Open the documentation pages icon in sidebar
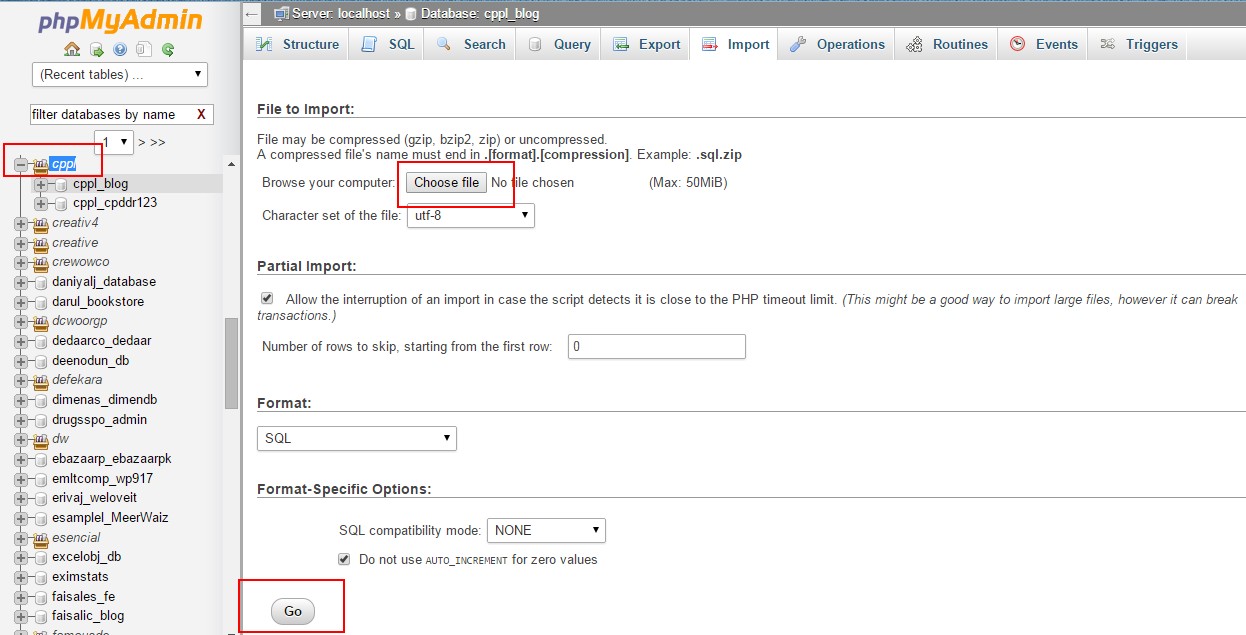The image size is (1246, 635). coord(144,49)
